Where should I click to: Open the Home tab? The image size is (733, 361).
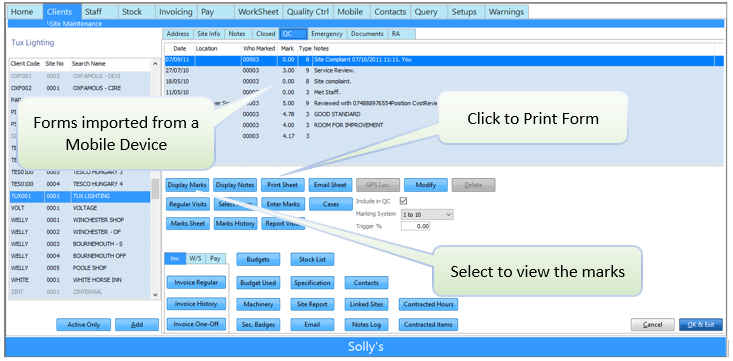[24, 12]
